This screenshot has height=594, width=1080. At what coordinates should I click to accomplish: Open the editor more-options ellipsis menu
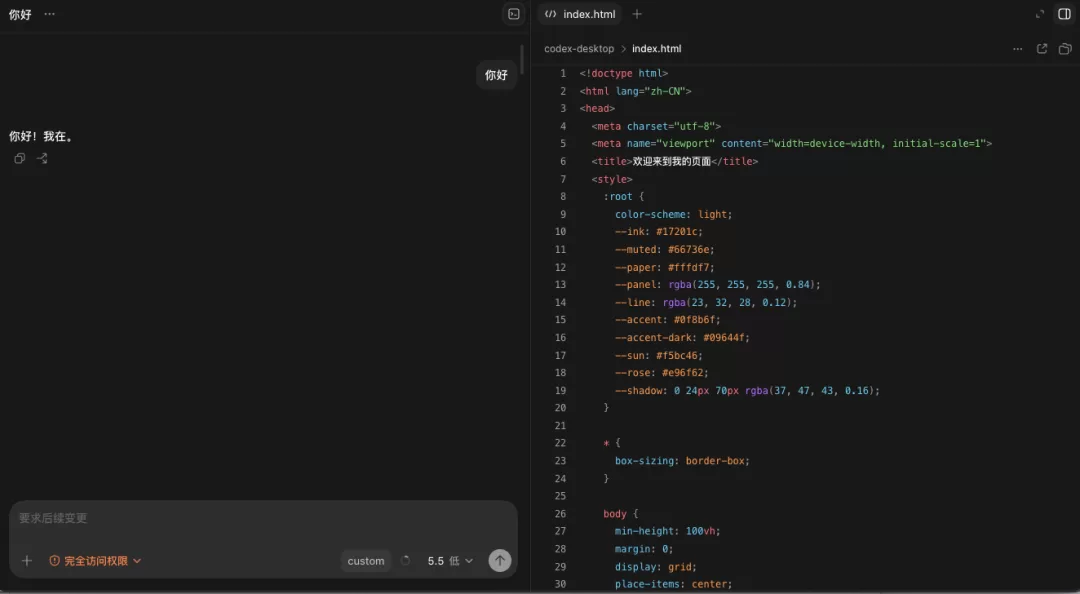(x=1017, y=49)
